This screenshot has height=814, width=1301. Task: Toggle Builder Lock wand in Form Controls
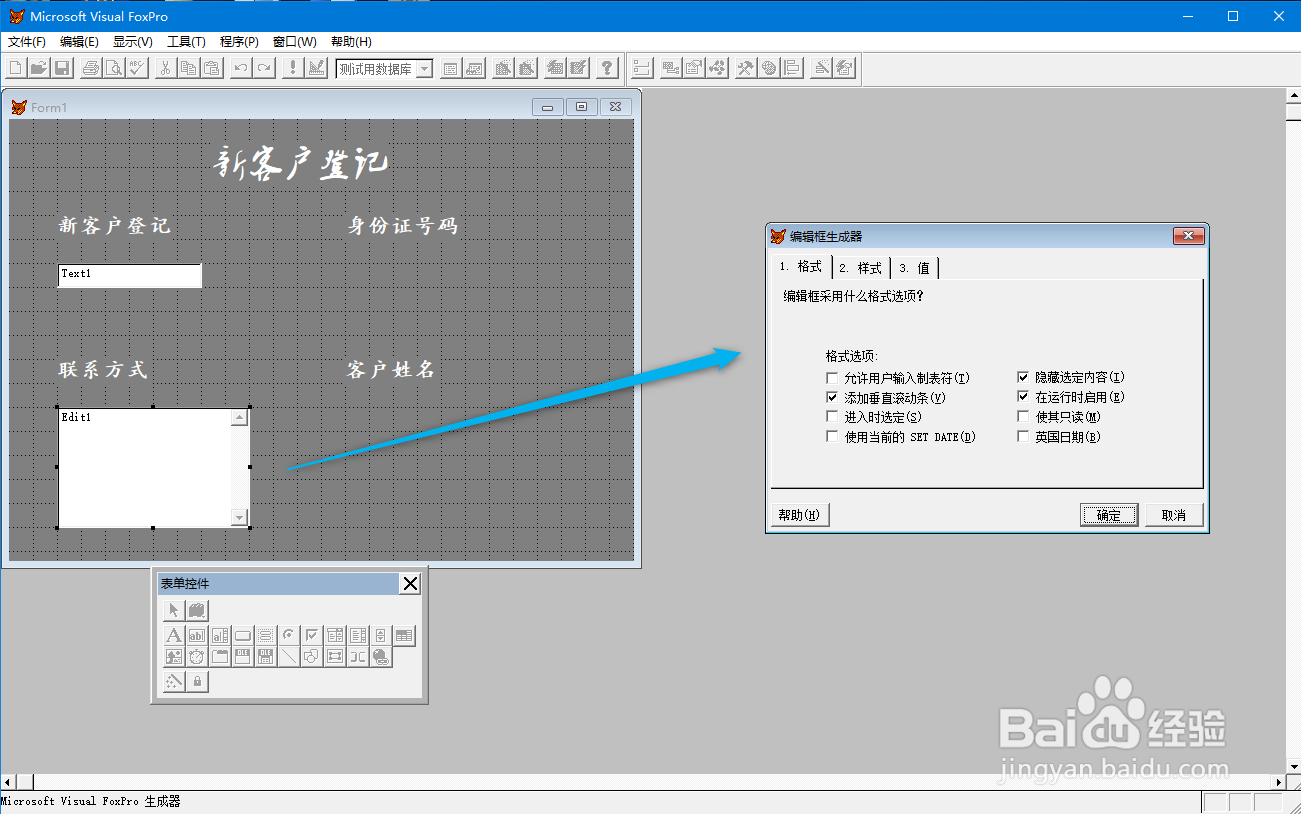[x=174, y=682]
